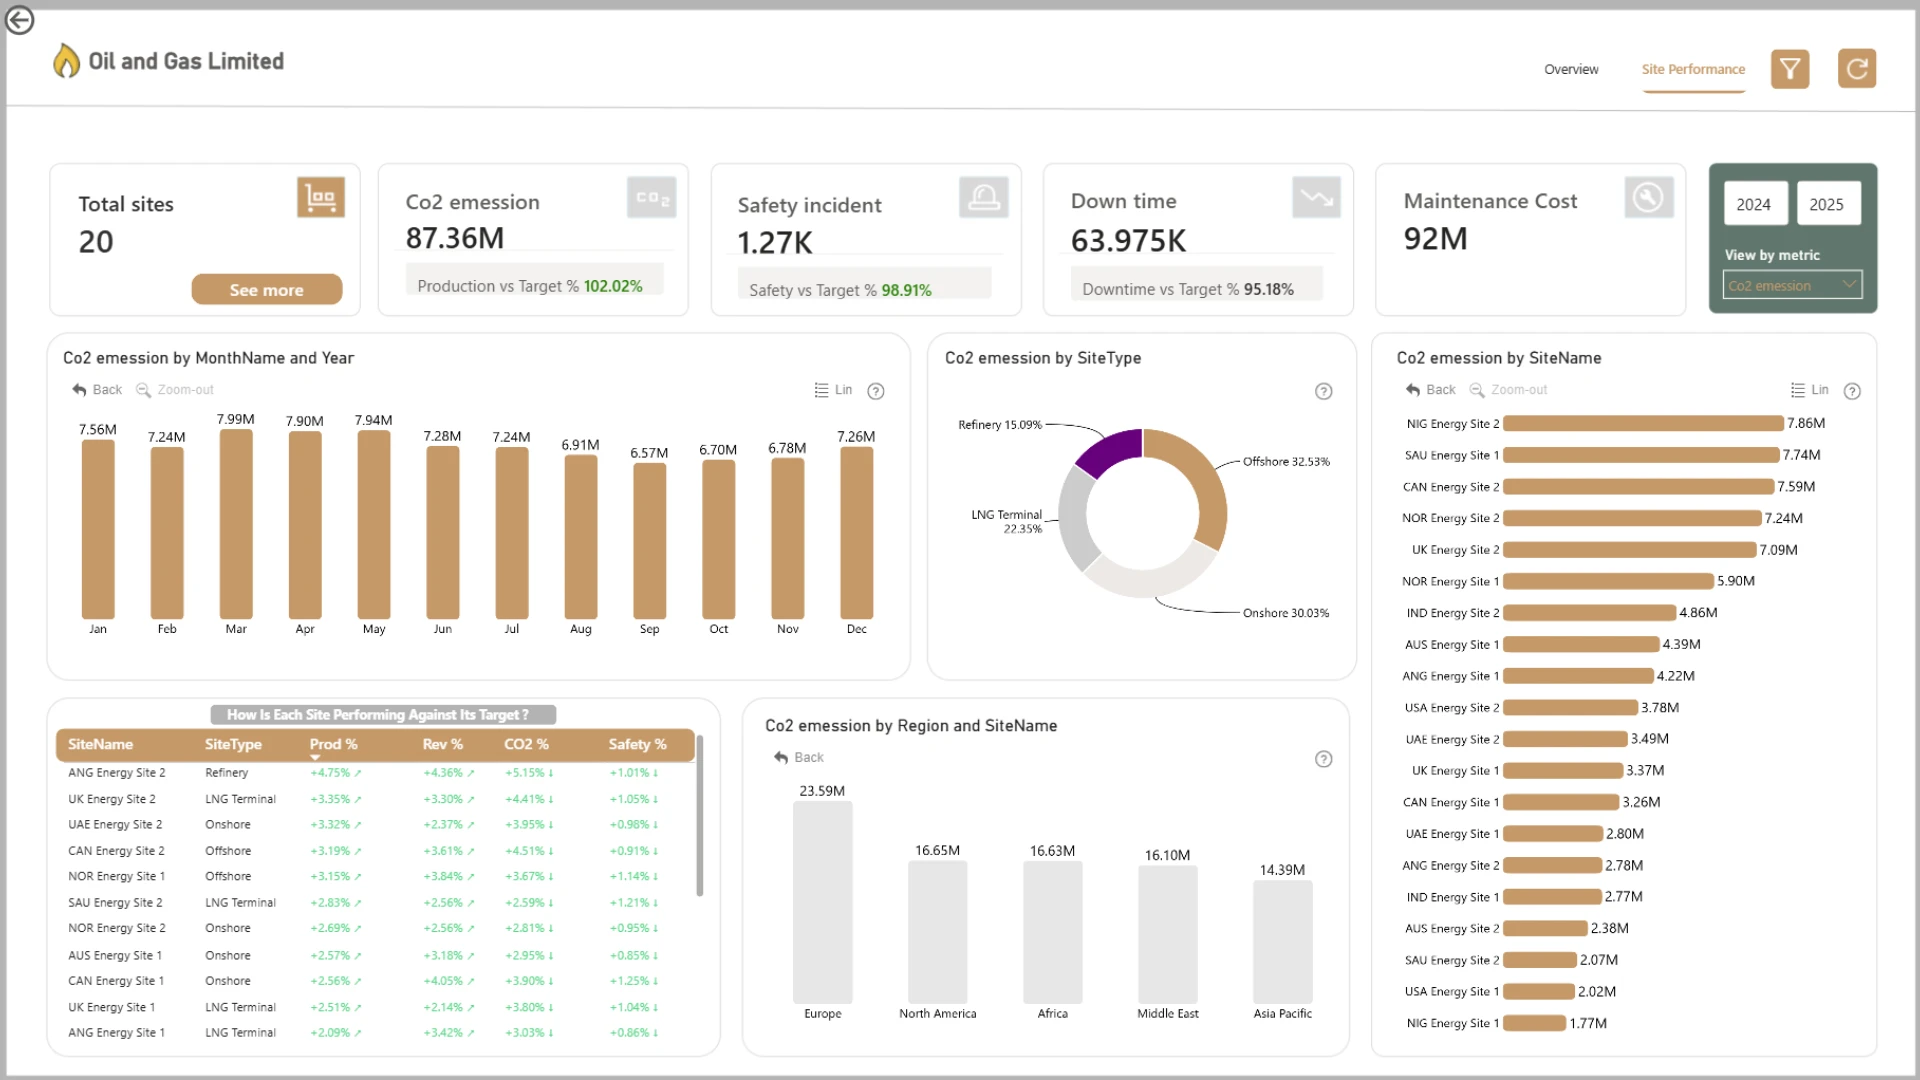This screenshot has width=1920, height=1080.
Task: Toggle Lin scale in monthly chart
Action: coord(833,390)
